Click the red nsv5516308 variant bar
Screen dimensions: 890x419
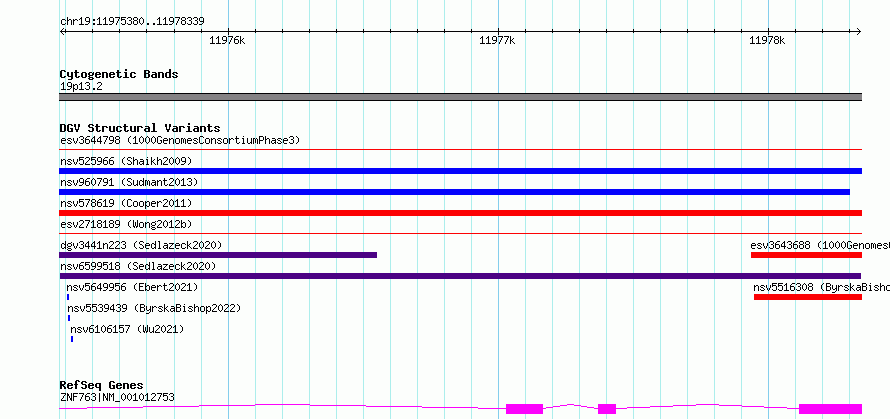point(808,297)
